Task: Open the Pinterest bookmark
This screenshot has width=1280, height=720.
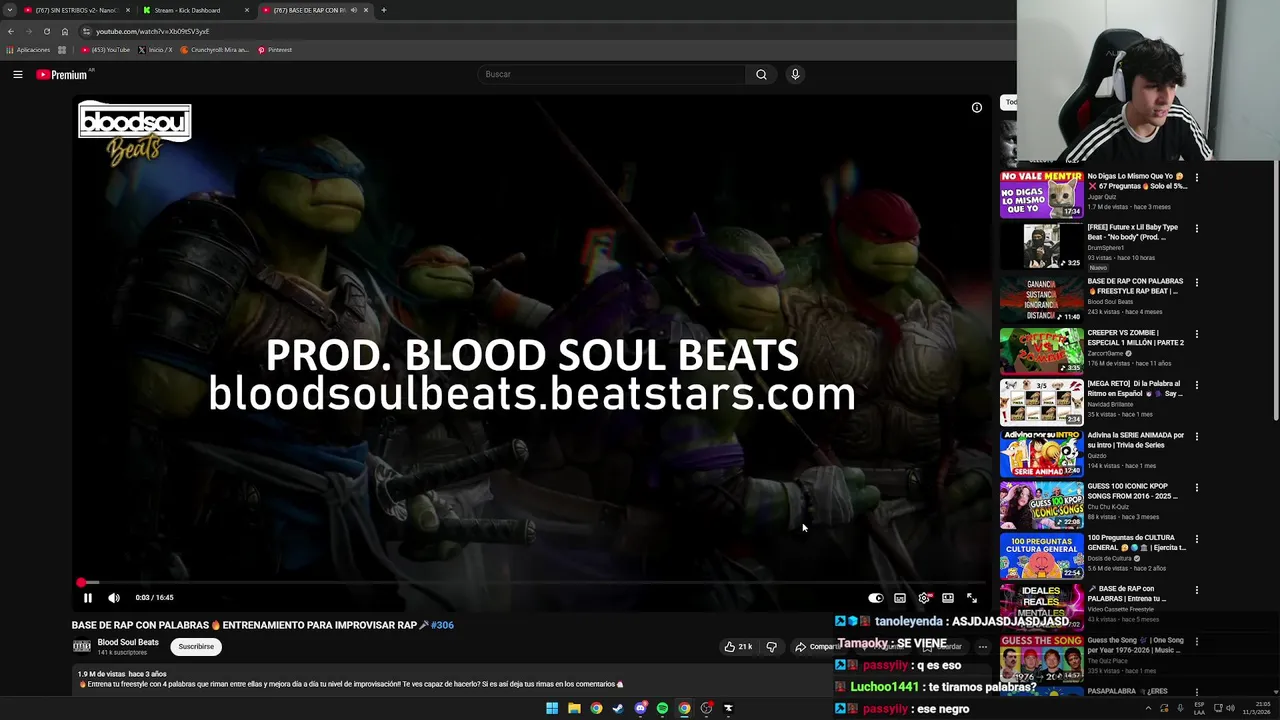Action: tap(275, 50)
